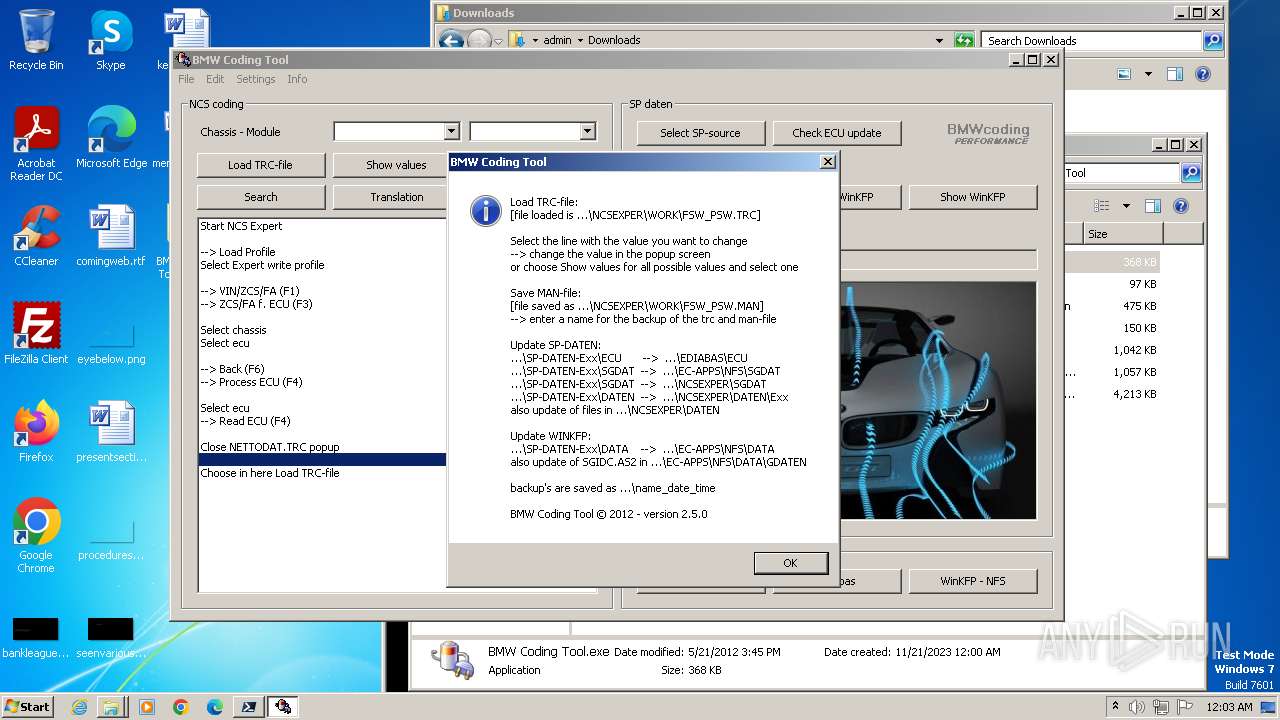Open the CCleaner desktop icon
The width and height of the screenshot is (1280, 720).
click(x=36, y=236)
